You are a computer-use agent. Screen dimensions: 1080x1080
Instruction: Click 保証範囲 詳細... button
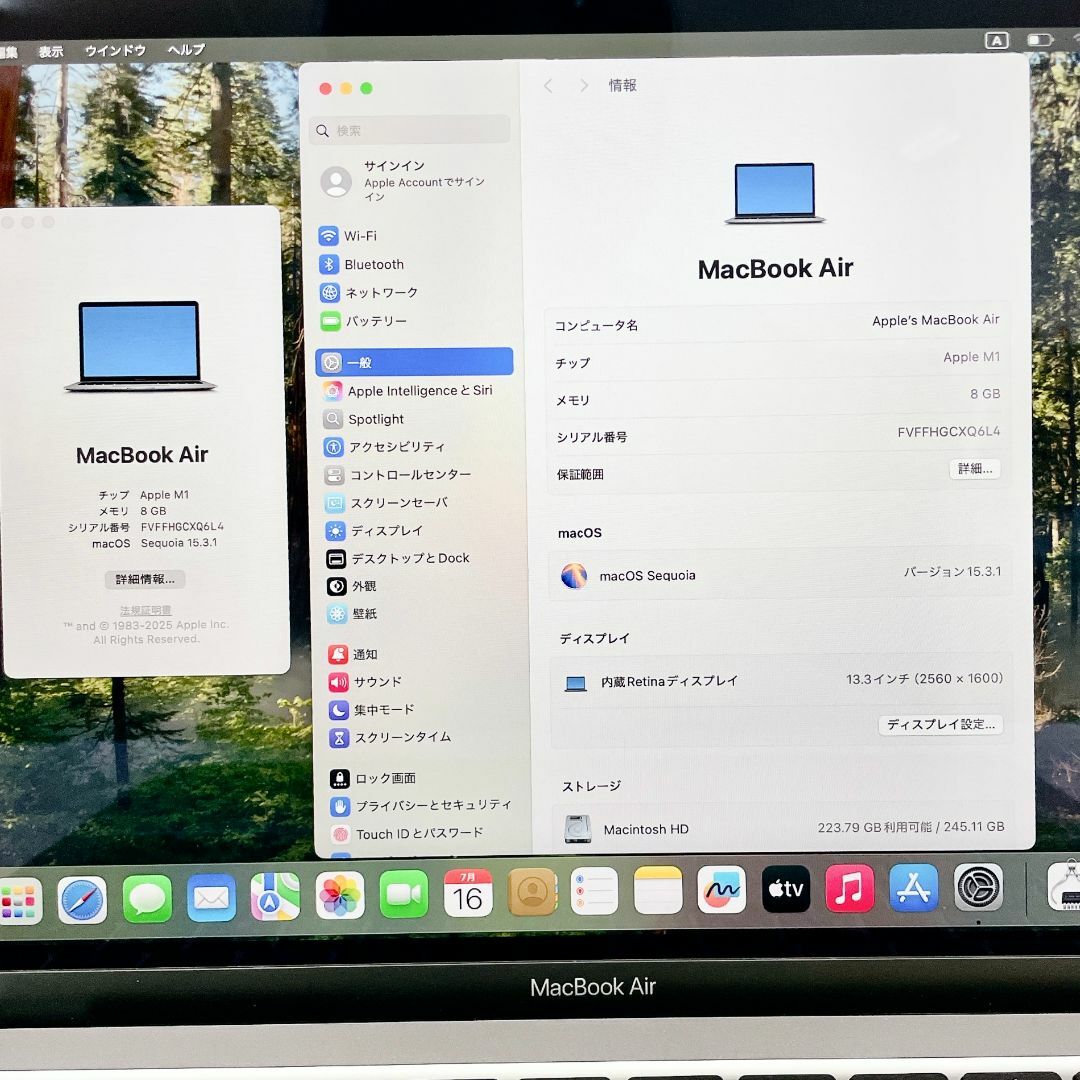pos(975,469)
